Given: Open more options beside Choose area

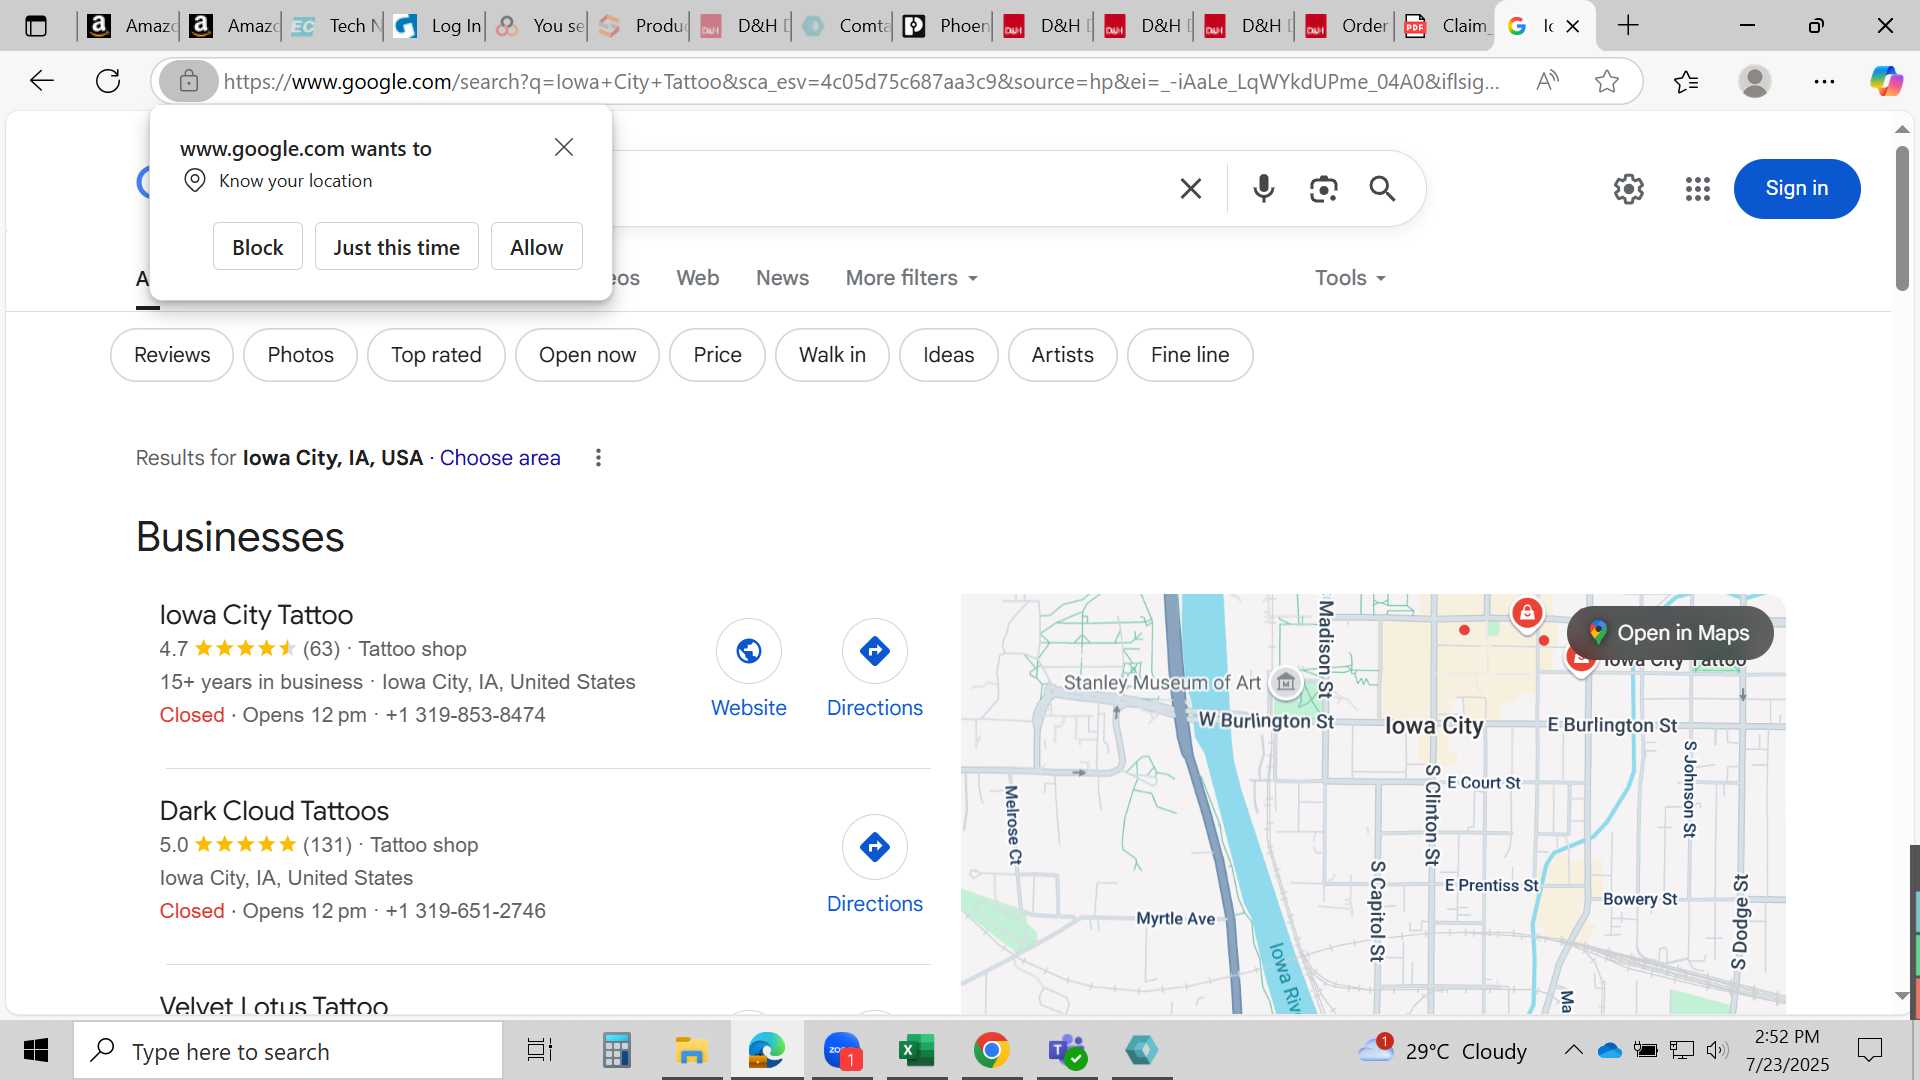Looking at the screenshot, I should tap(598, 458).
